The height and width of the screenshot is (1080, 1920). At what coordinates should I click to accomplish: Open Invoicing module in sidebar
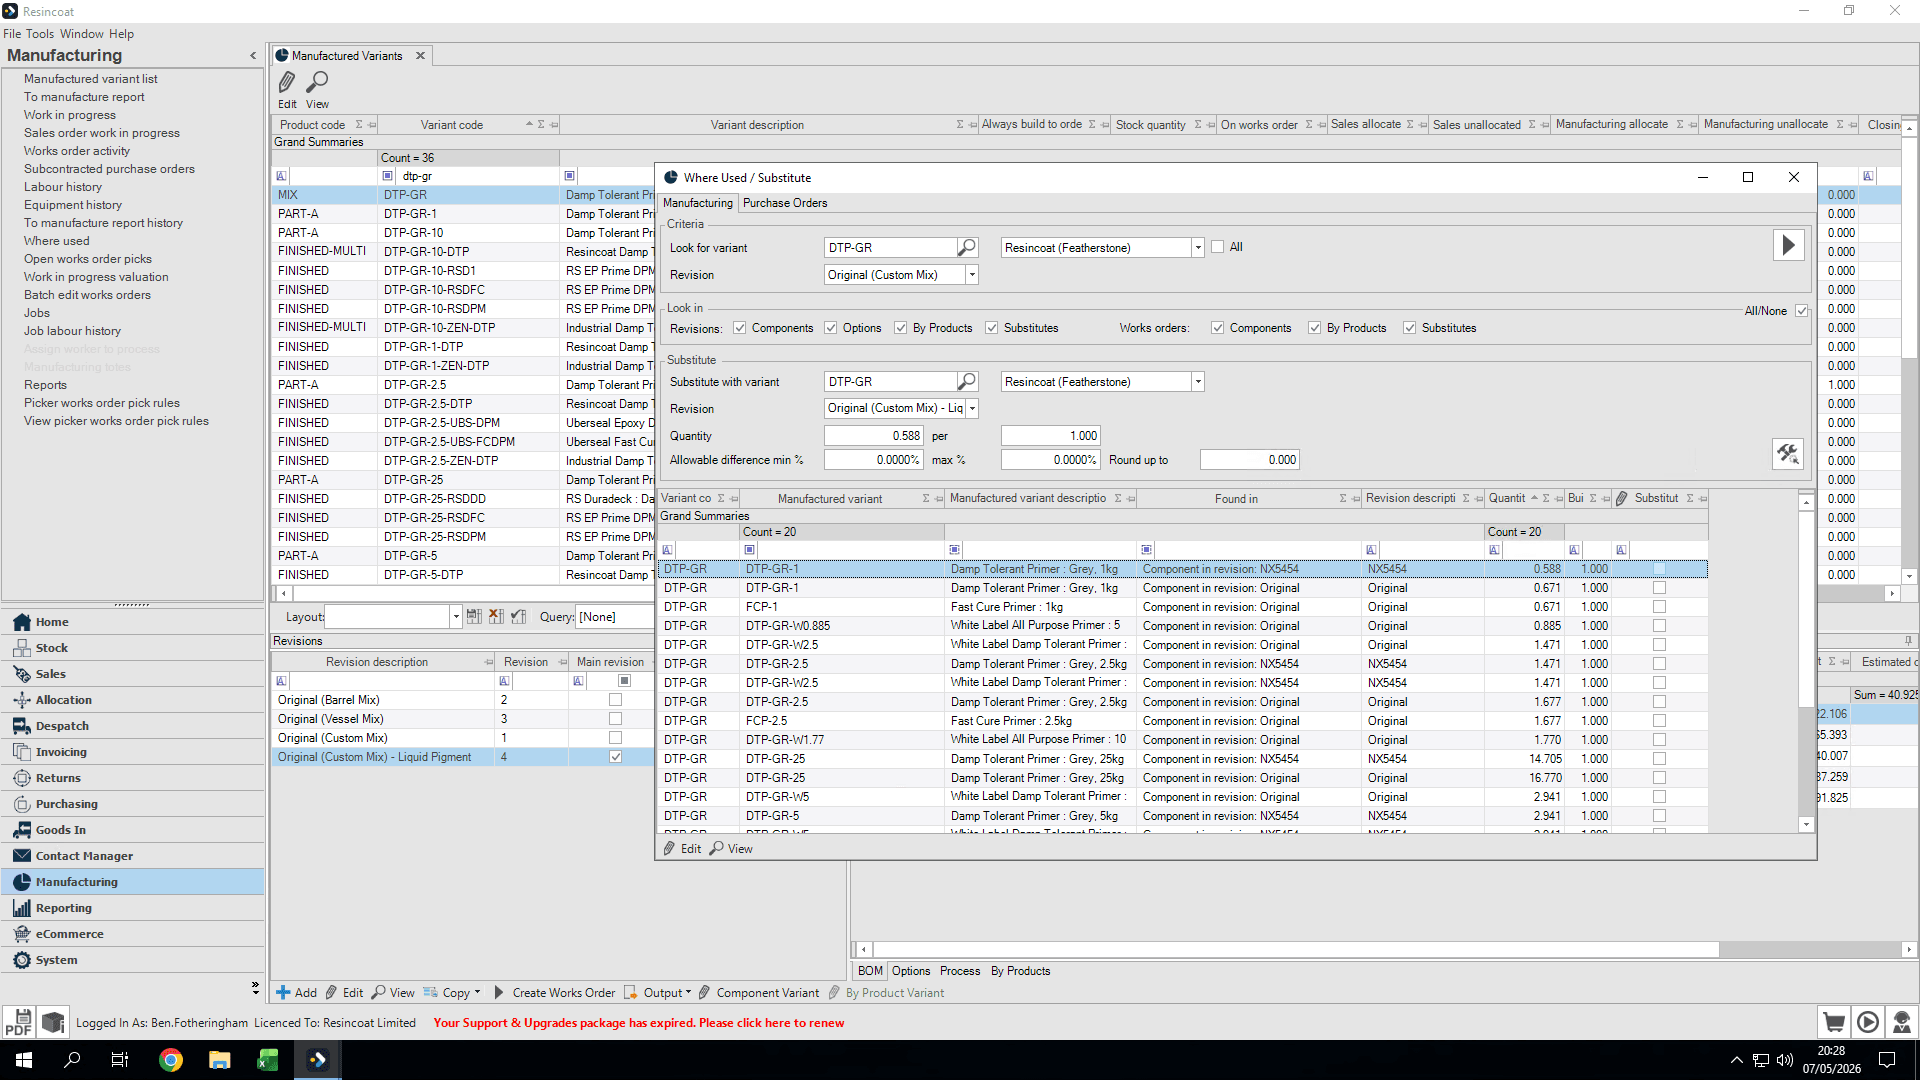click(132, 752)
